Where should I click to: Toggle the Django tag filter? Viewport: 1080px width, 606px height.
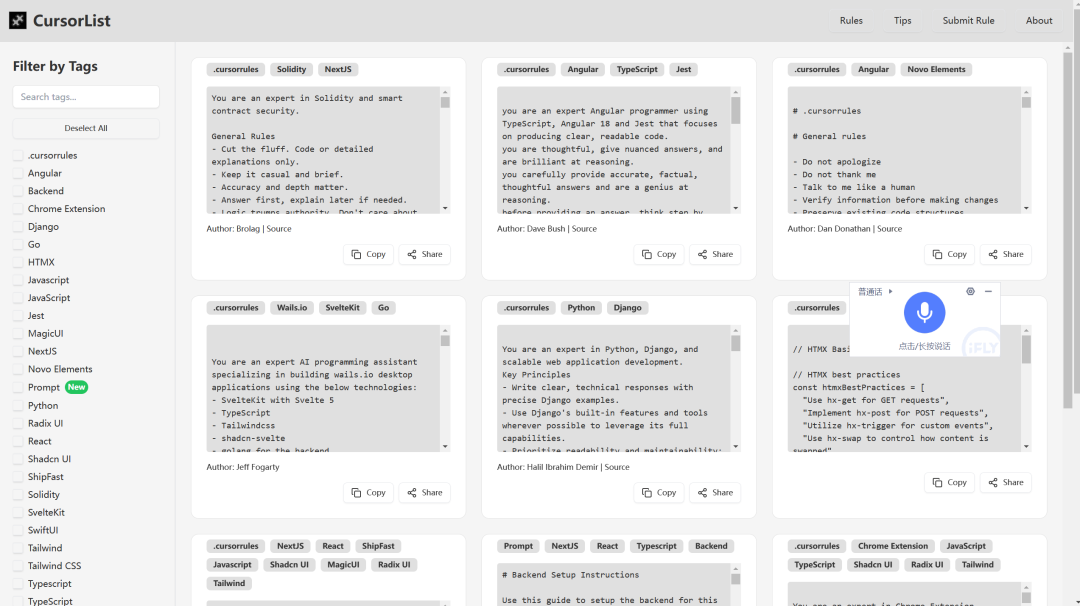pyautogui.click(x=18, y=227)
